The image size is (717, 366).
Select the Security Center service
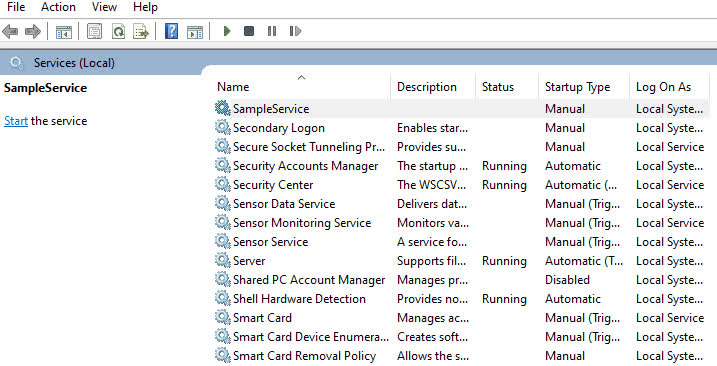point(273,185)
